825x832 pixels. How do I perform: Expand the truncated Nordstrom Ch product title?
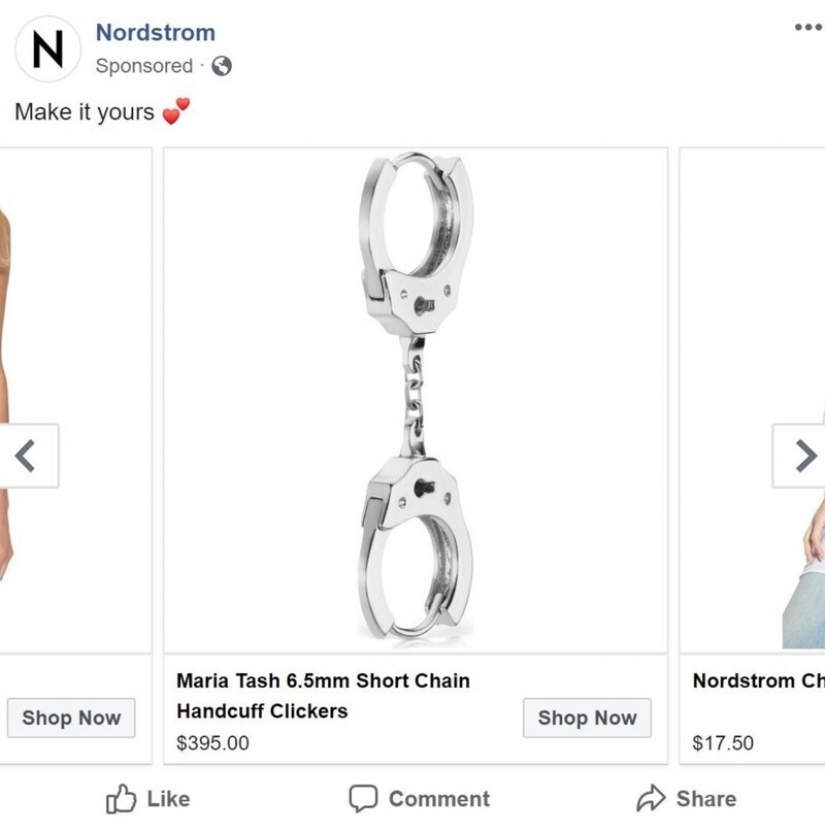(757, 681)
